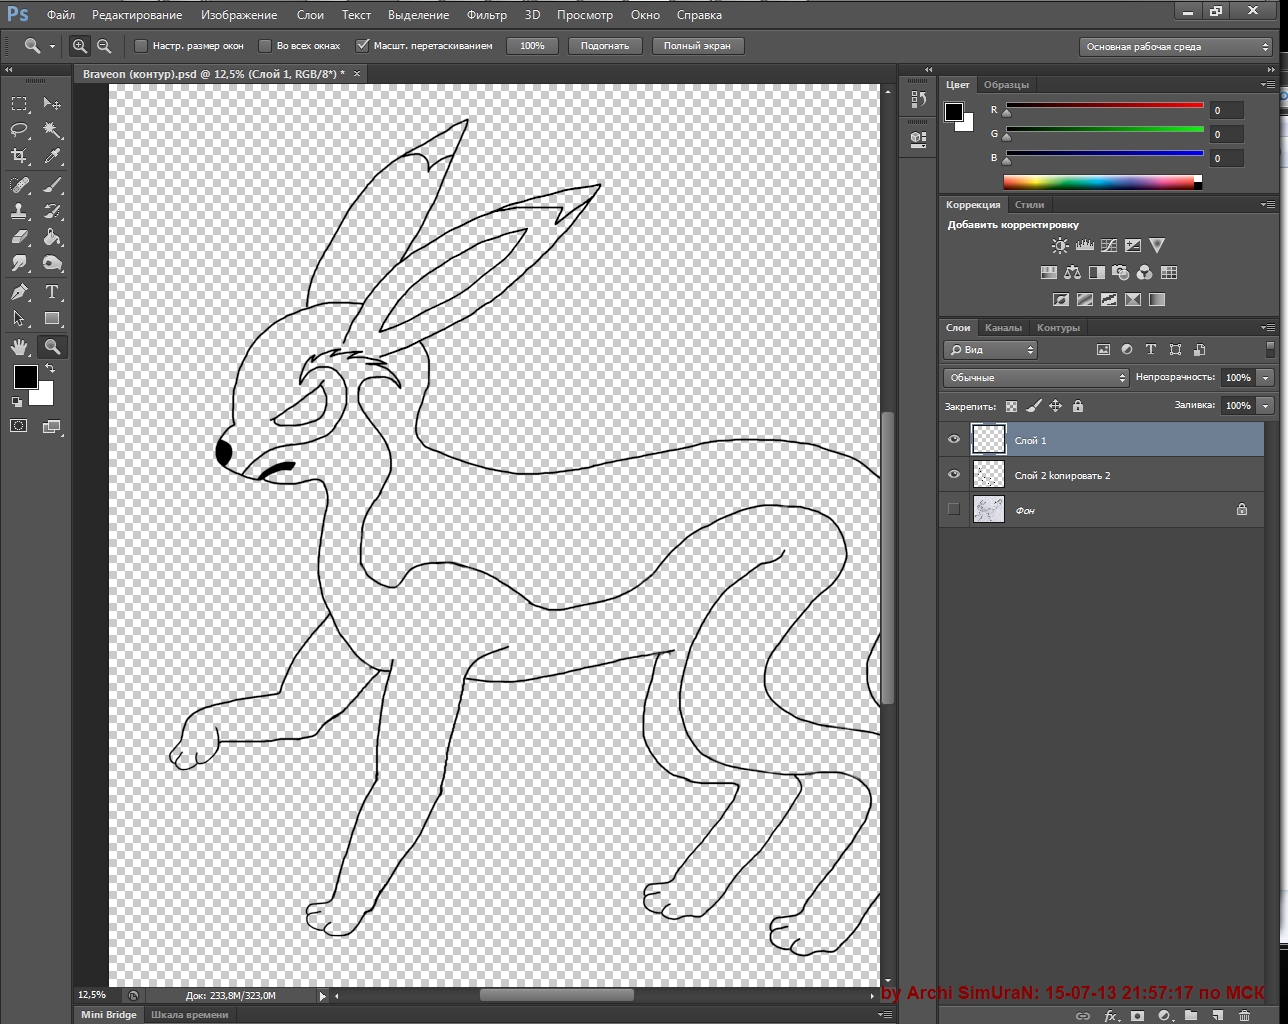Image resolution: width=1288 pixels, height=1024 pixels.
Task: Select the Move tool
Action: [52, 104]
